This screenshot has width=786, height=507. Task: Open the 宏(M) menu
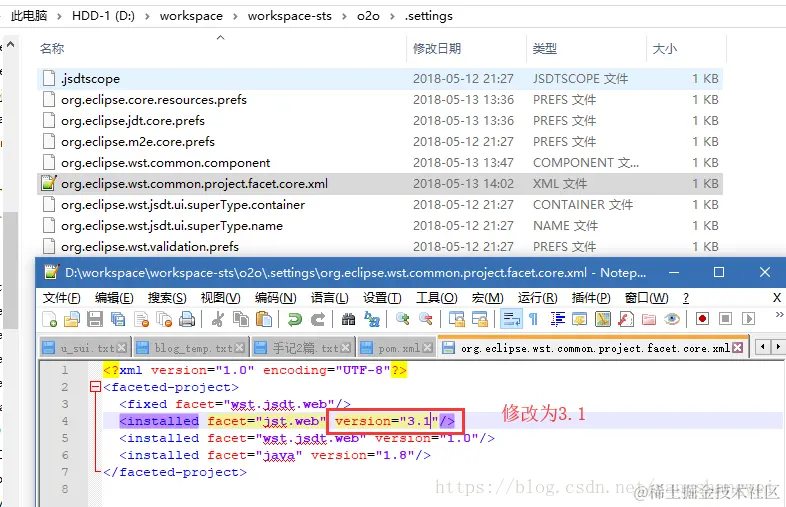pos(487,298)
